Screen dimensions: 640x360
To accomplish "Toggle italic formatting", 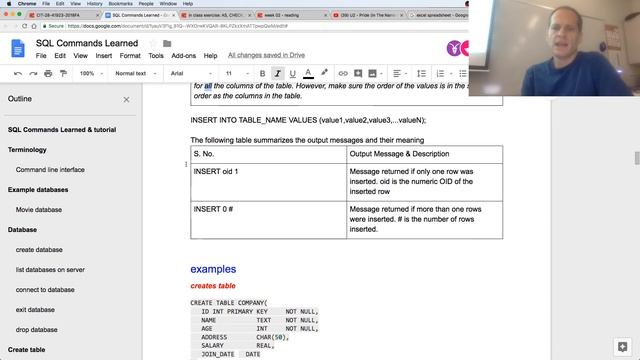I will [278, 73].
